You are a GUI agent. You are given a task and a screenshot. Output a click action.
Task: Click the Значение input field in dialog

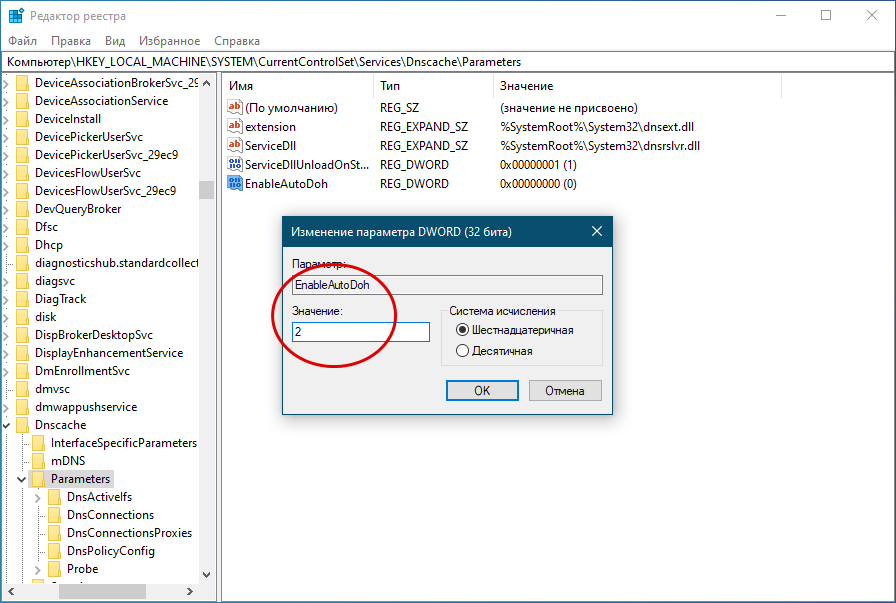pos(361,332)
